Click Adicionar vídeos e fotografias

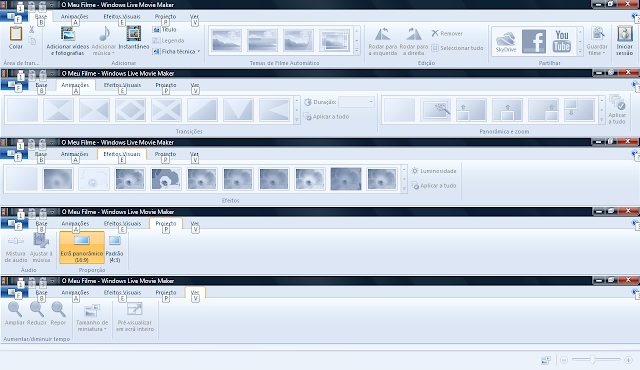(68, 40)
